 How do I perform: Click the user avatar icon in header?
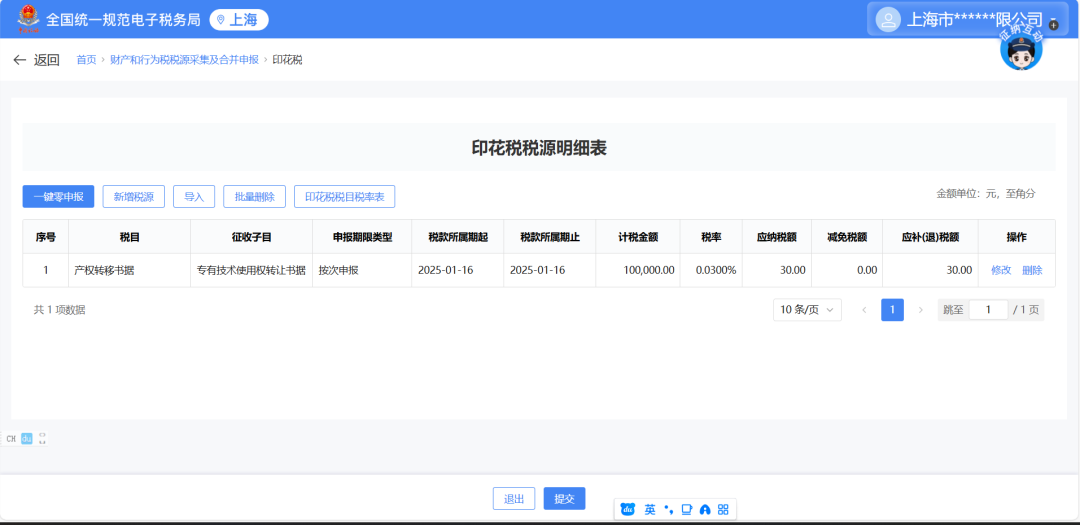click(886, 19)
